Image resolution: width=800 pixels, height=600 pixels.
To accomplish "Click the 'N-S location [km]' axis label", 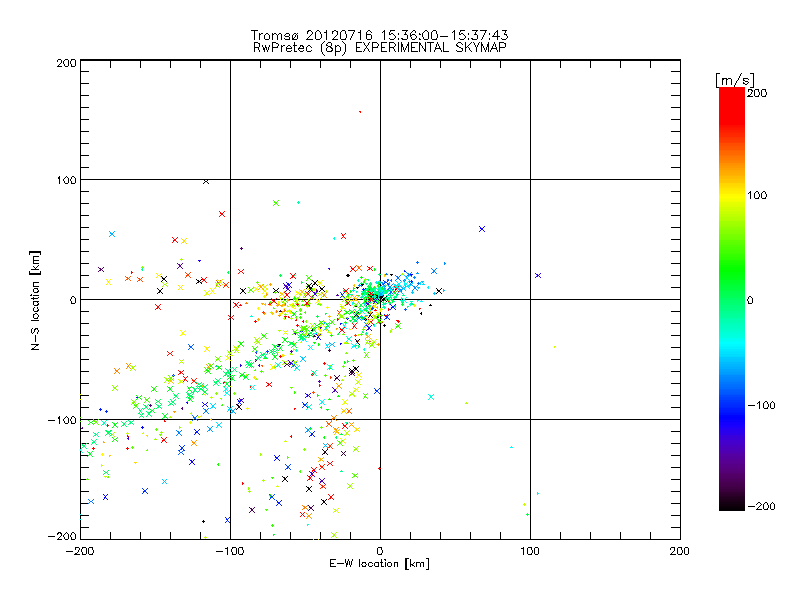I will coord(35,300).
